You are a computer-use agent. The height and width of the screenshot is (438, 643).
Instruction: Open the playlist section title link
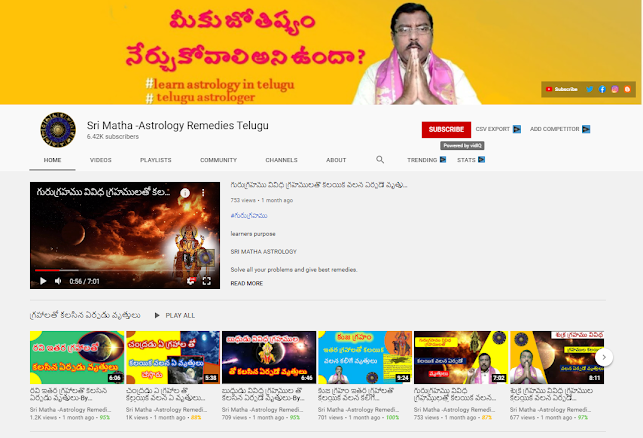(x=85, y=315)
